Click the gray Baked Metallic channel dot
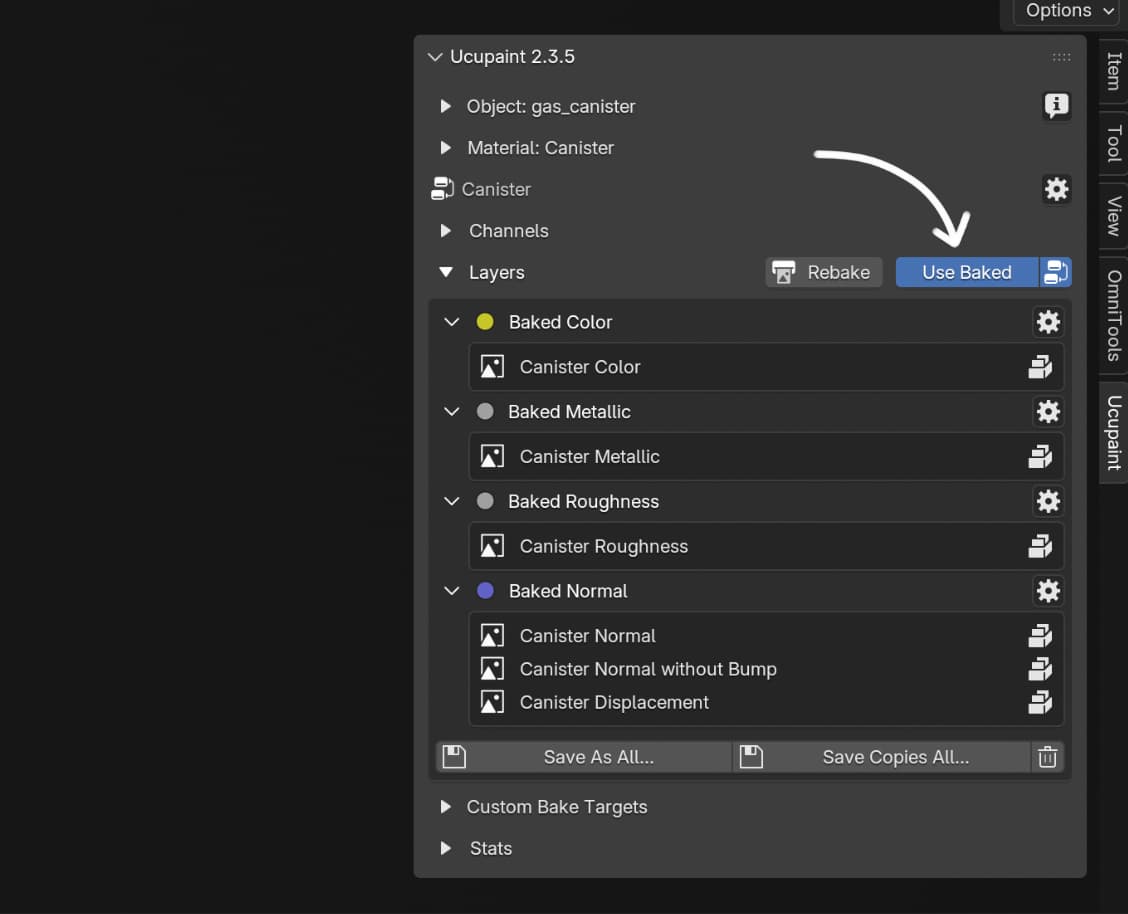This screenshot has height=914, width=1128. 485,411
